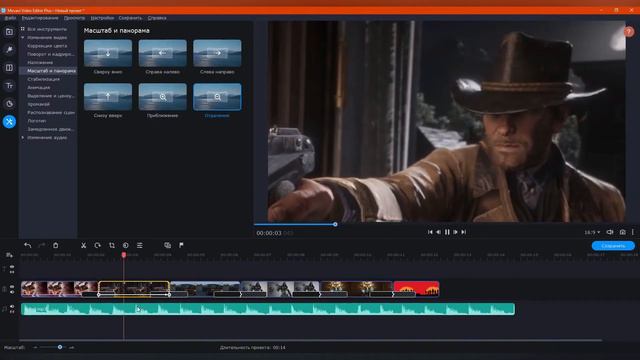Select 'Хромакей' tool
Viewport: 640px width, 360px height.
pyautogui.click(x=38, y=104)
